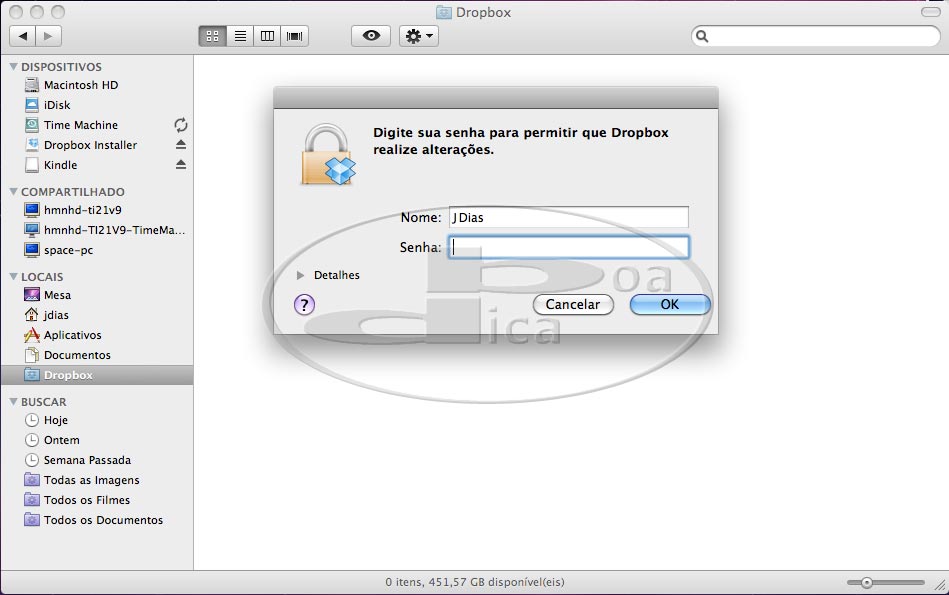Click the Senha password field
The width and height of the screenshot is (949, 595).
[x=568, y=247]
